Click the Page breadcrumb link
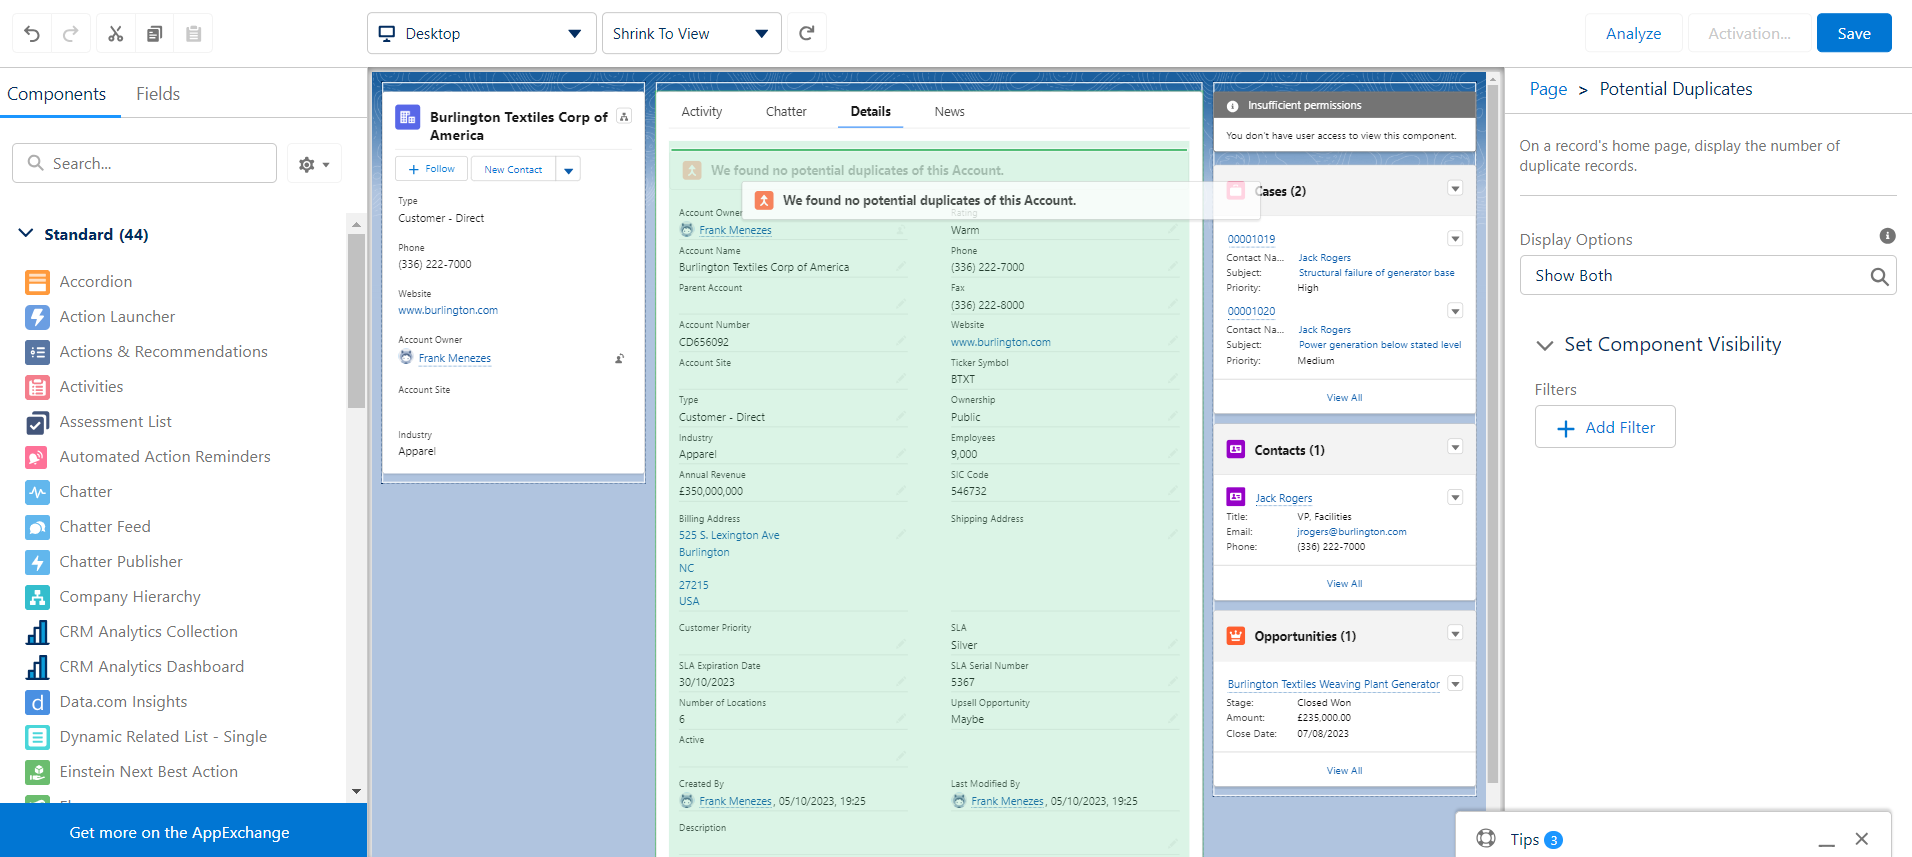Screen dimensions: 1912x857 tap(1548, 89)
